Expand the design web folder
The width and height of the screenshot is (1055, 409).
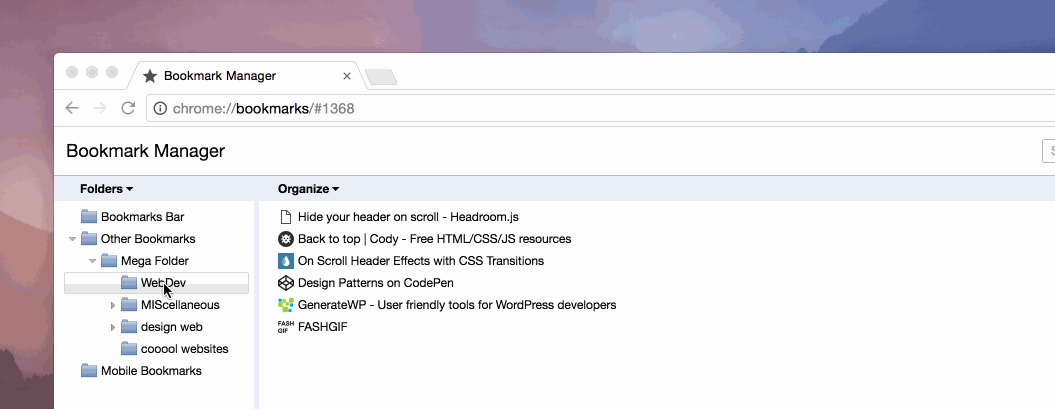click(113, 328)
